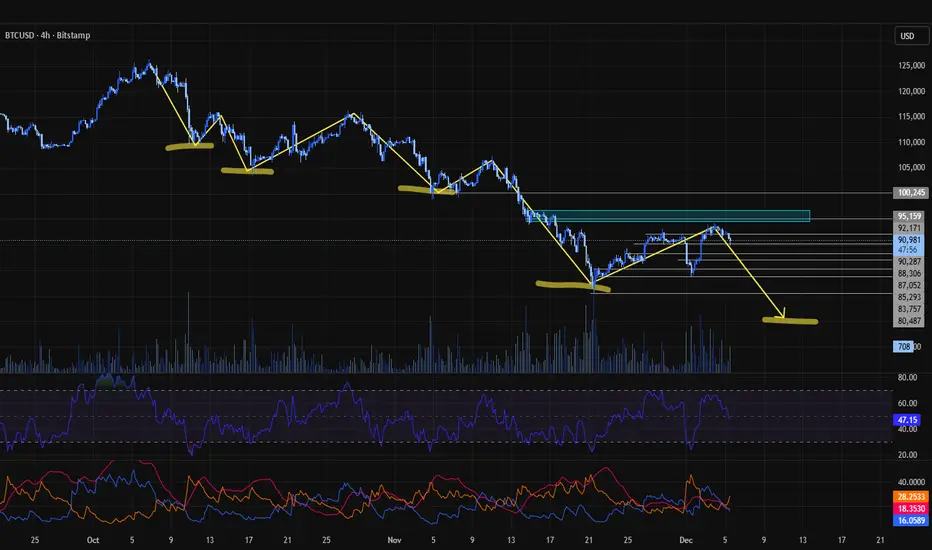Open the USD currency selector
Screen dimensions: 932x550
911,36
